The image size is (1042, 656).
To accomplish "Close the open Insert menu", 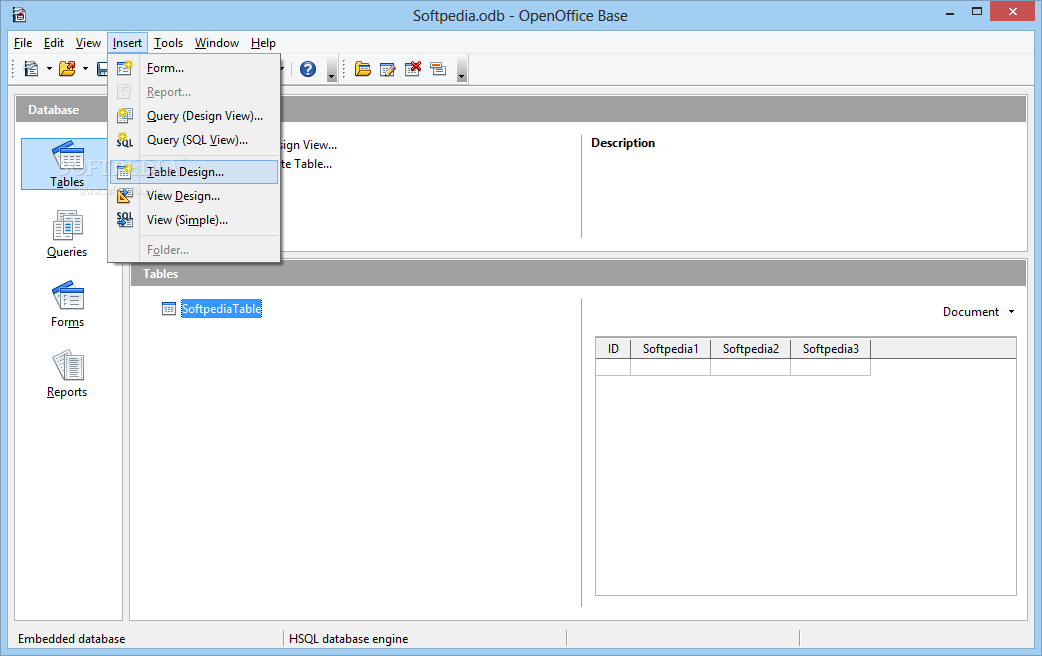I will coord(127,43).
